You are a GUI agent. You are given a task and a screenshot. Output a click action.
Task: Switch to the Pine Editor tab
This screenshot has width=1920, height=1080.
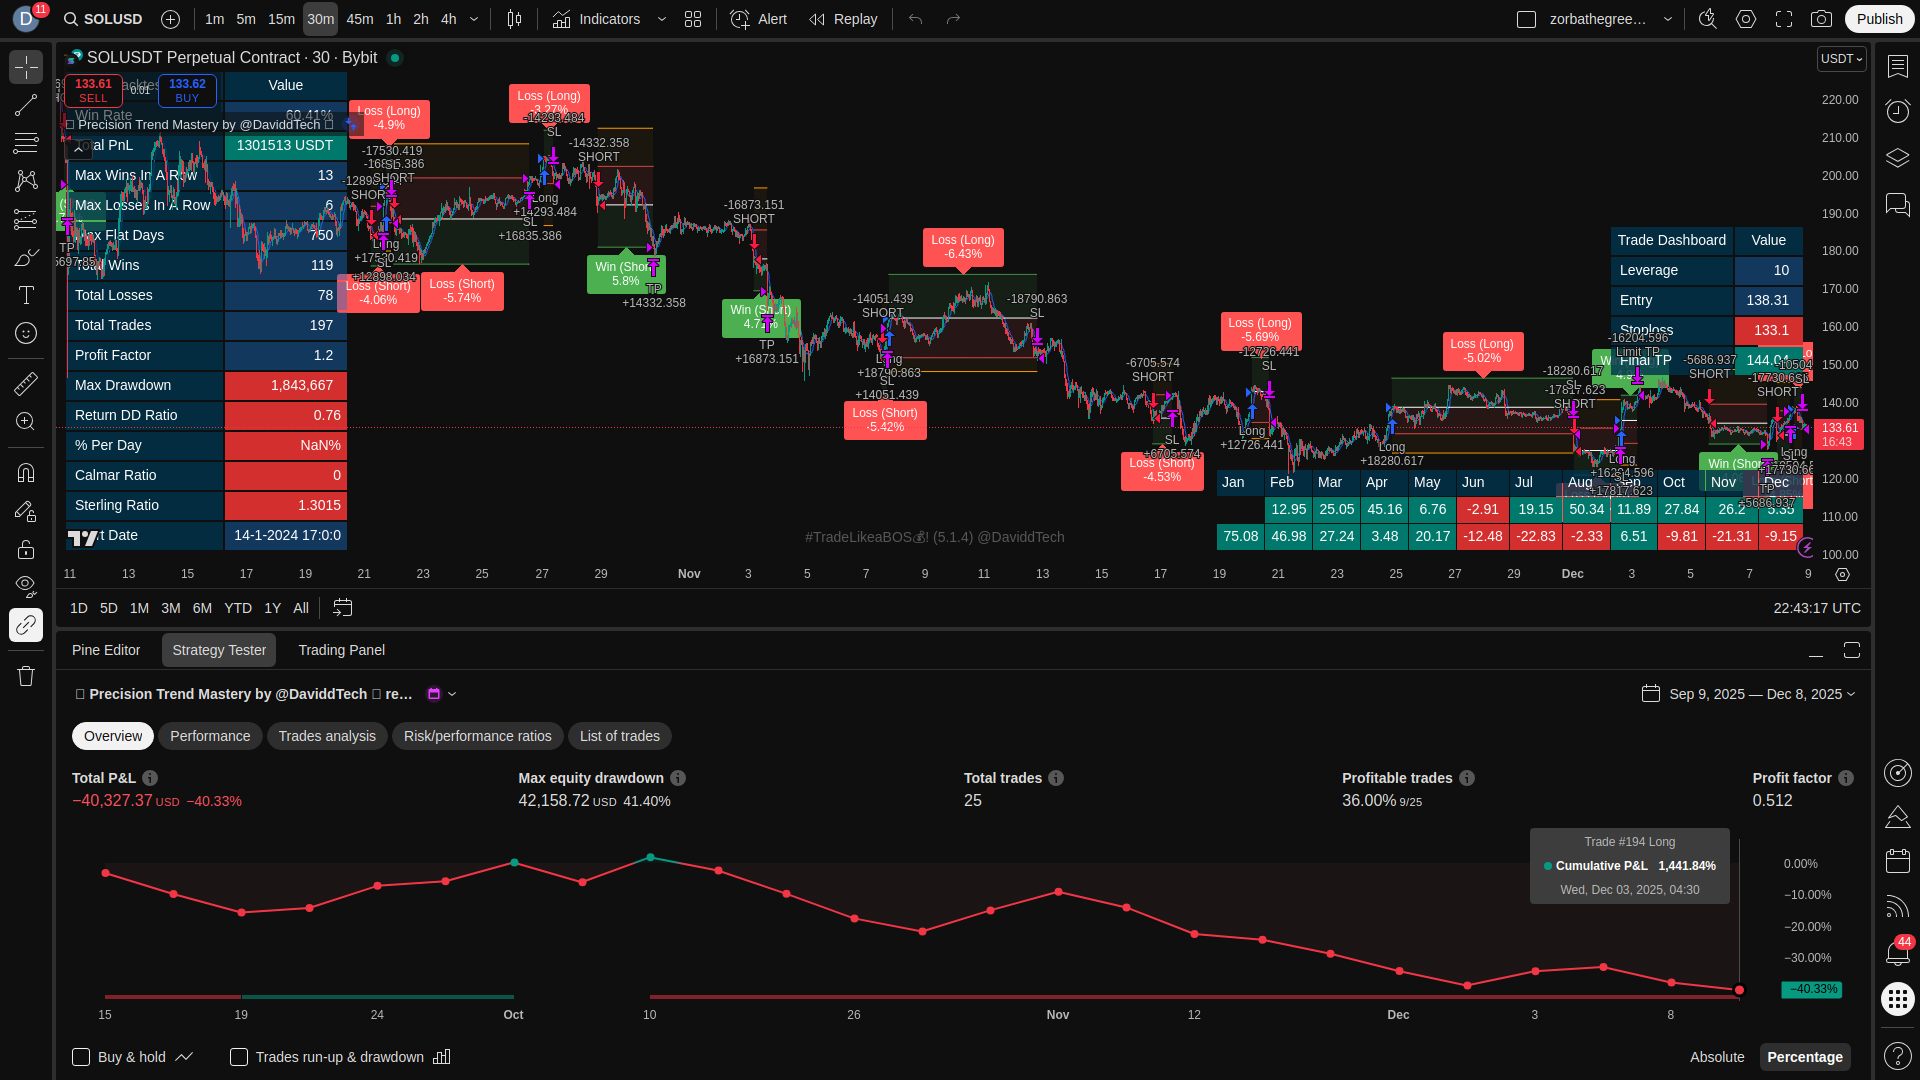(x=106, y=650)
